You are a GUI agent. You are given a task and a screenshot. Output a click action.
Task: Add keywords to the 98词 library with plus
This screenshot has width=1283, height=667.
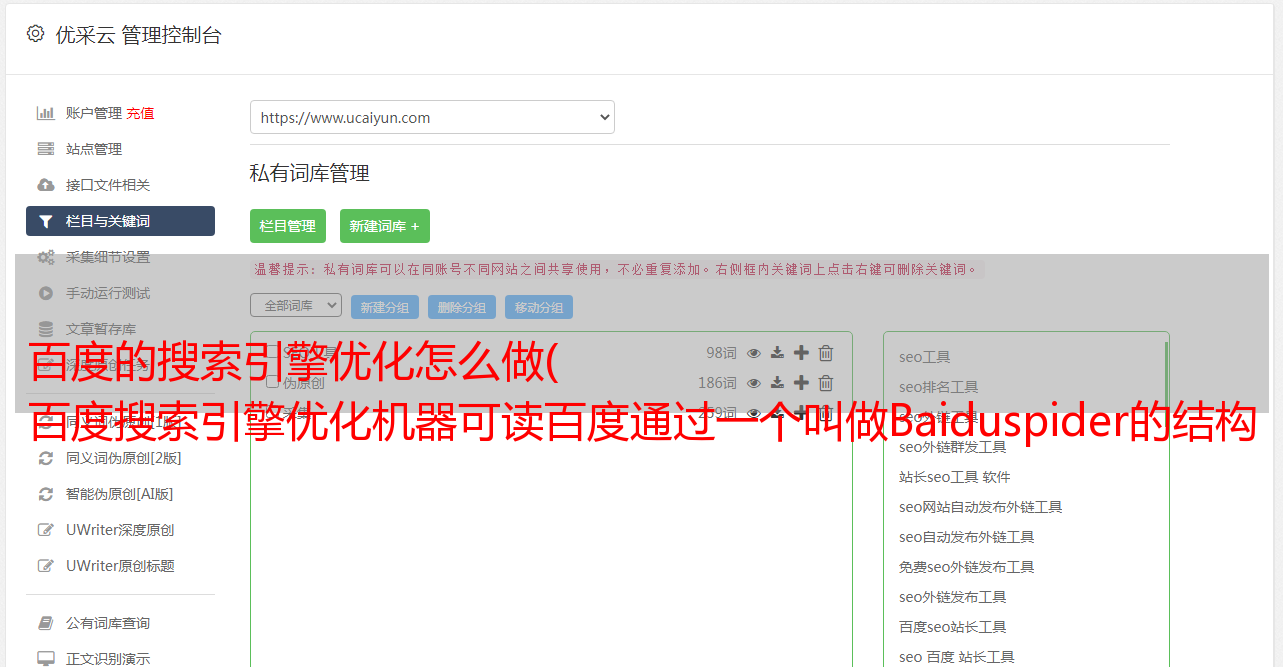801,353
